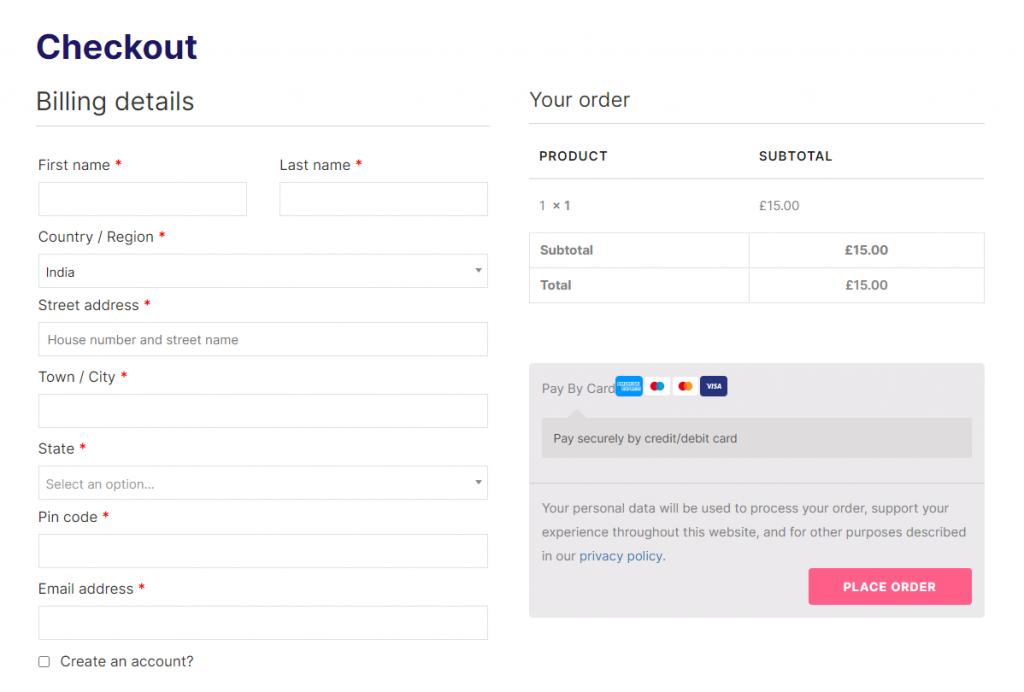Tick the Create an account checkbox

44,661
